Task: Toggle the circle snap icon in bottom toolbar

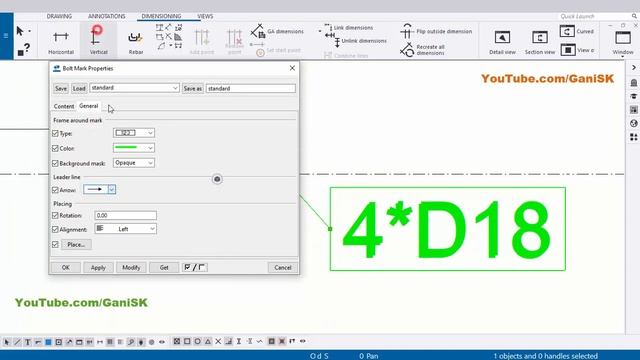Action: point(197,341)
